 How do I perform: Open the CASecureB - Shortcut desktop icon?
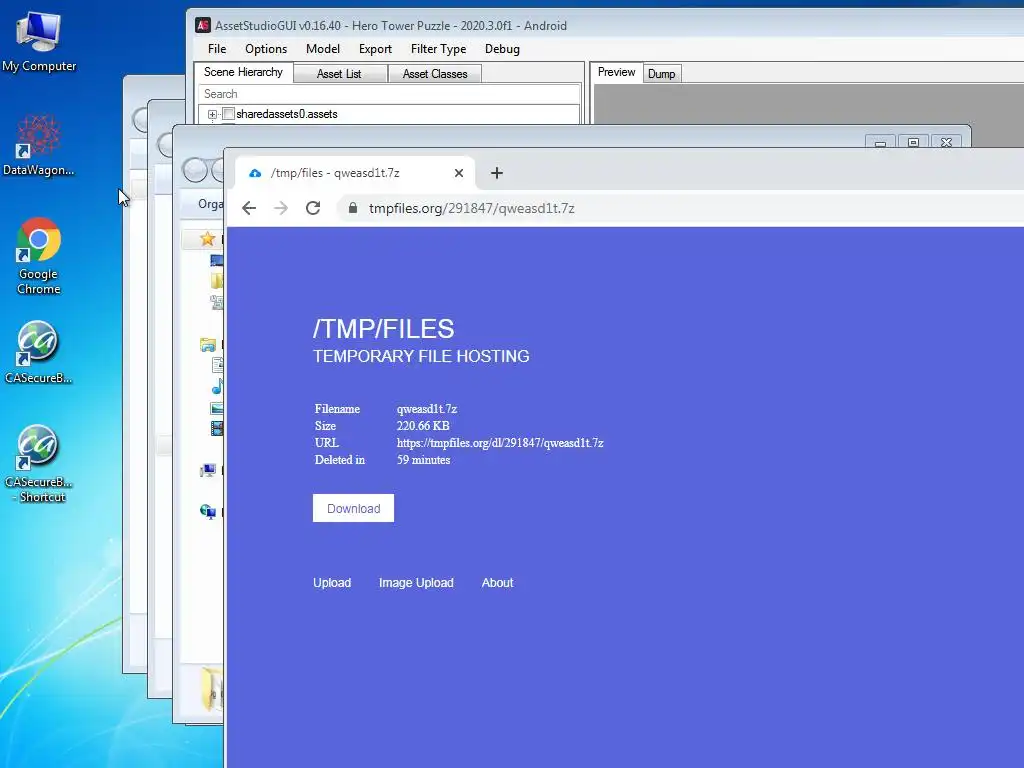coord(39,464)
